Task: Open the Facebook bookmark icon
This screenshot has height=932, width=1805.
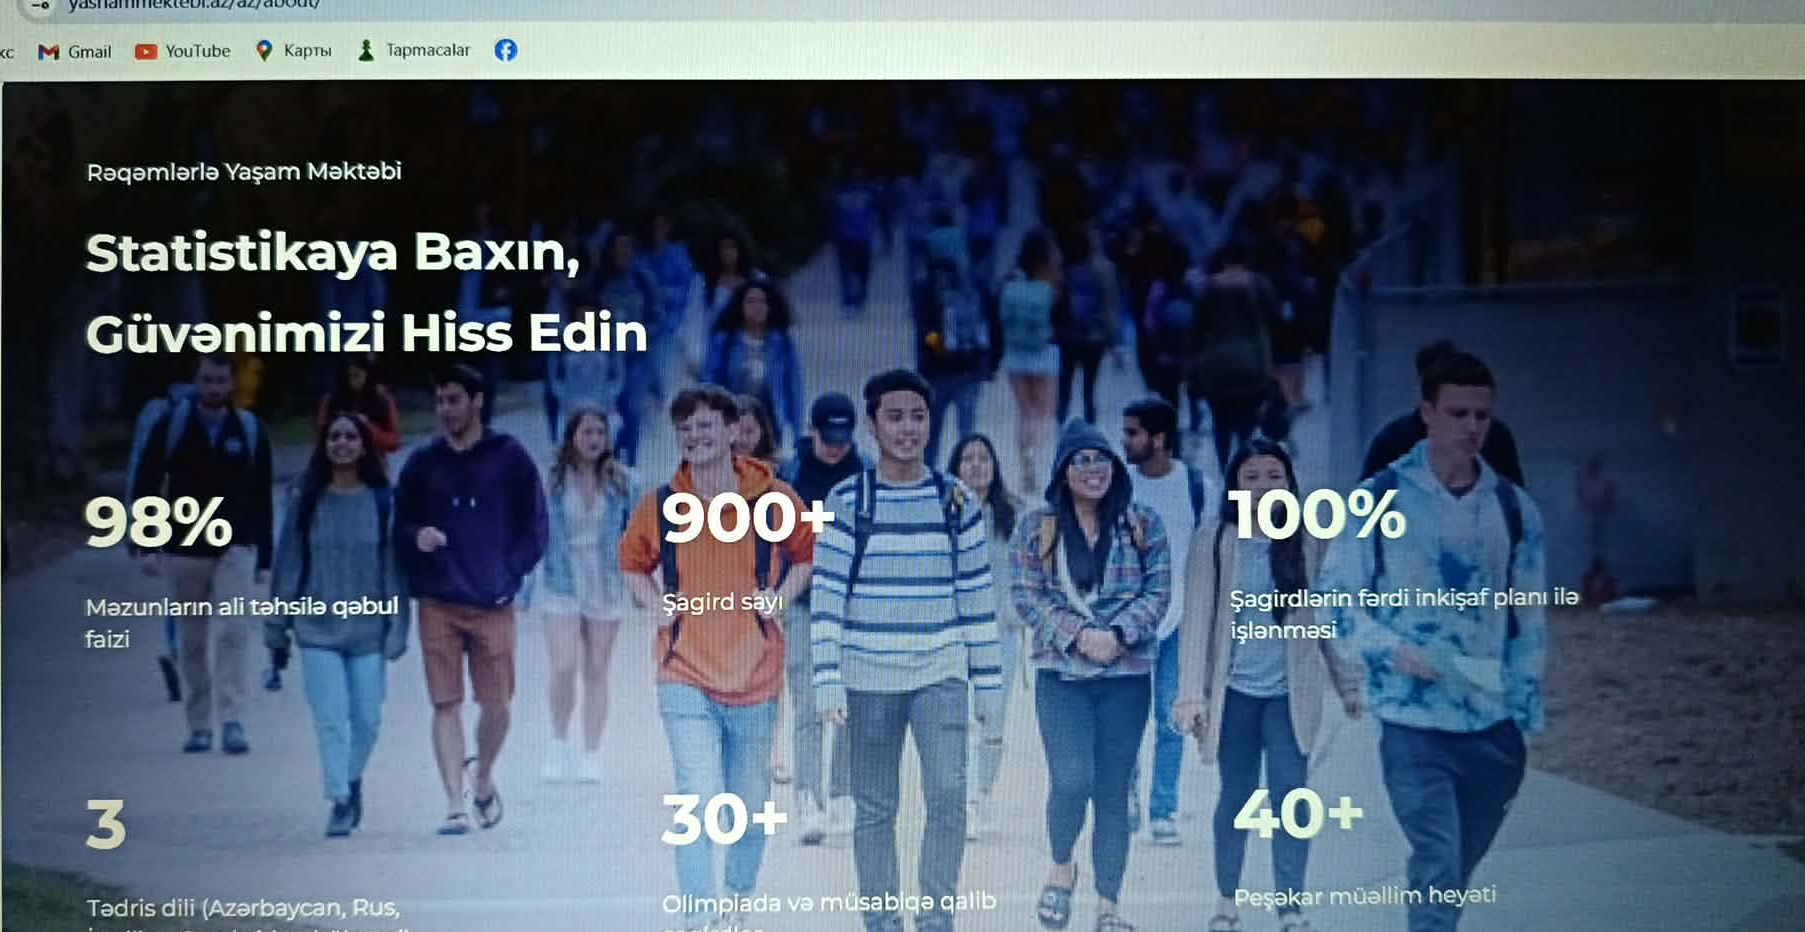Action: (x=506, y=50)
